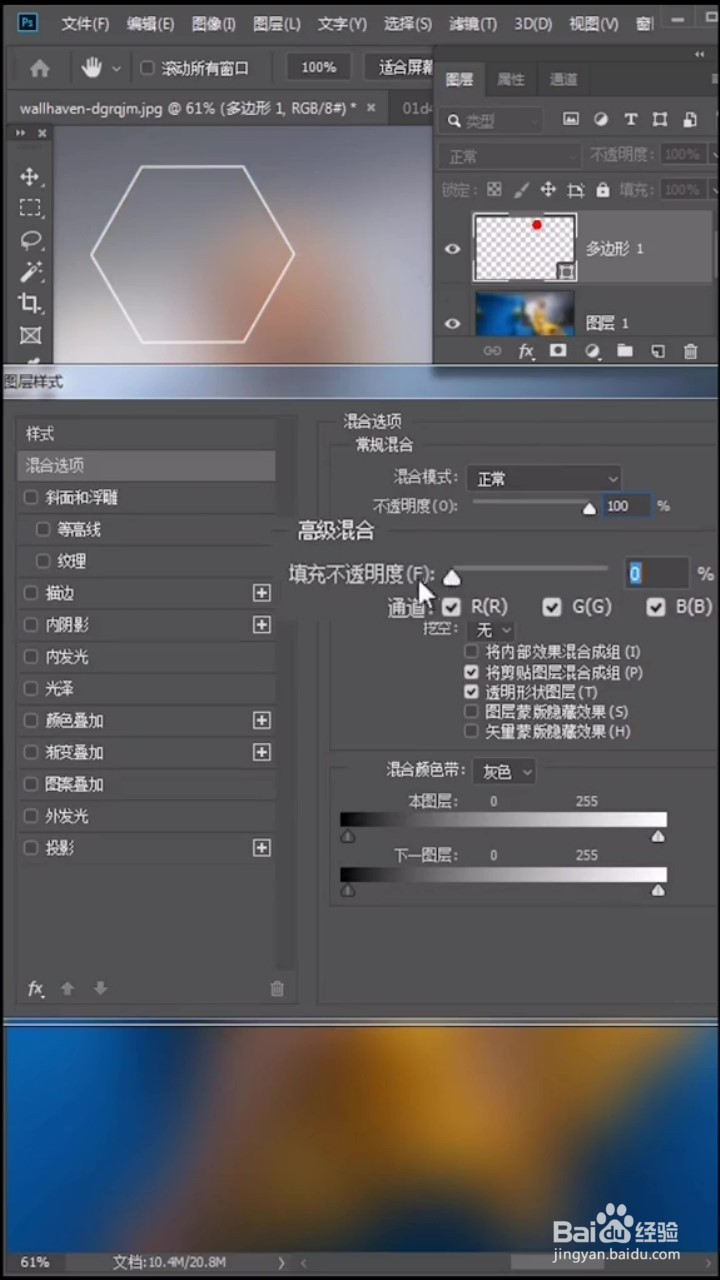Click fx icon at bottom of styles list

pos(36,988)
